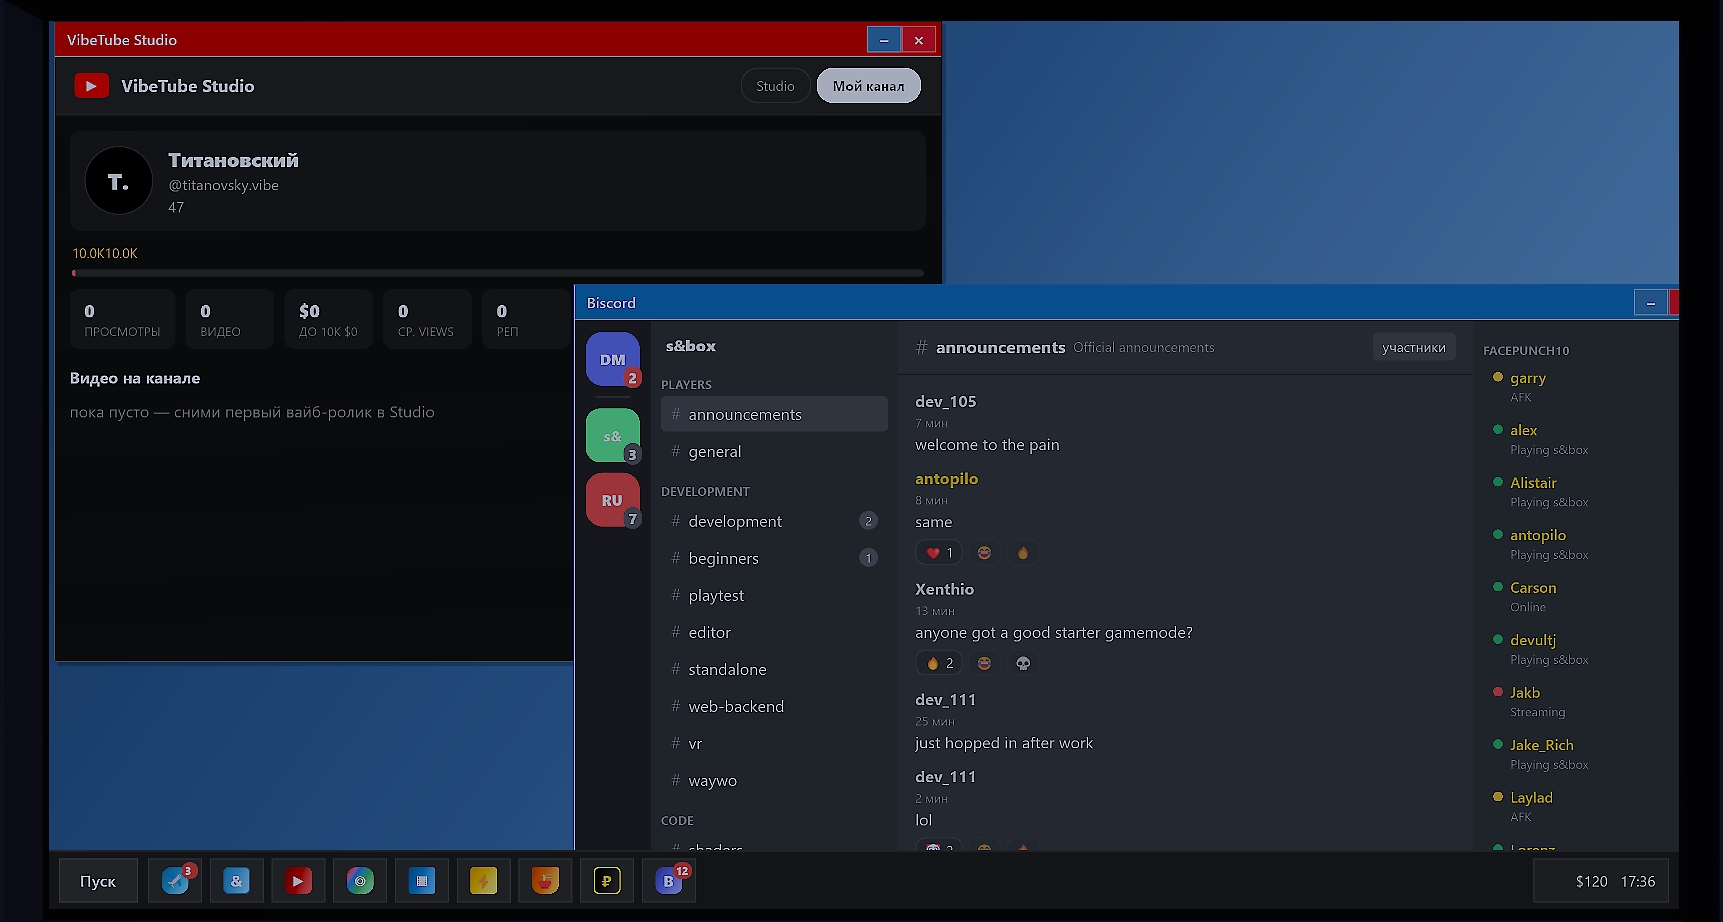Image resolution: width=1723 pixels, height=922 pixels.
Task: Click the Xenthio message author name
Action: (945, 589)
